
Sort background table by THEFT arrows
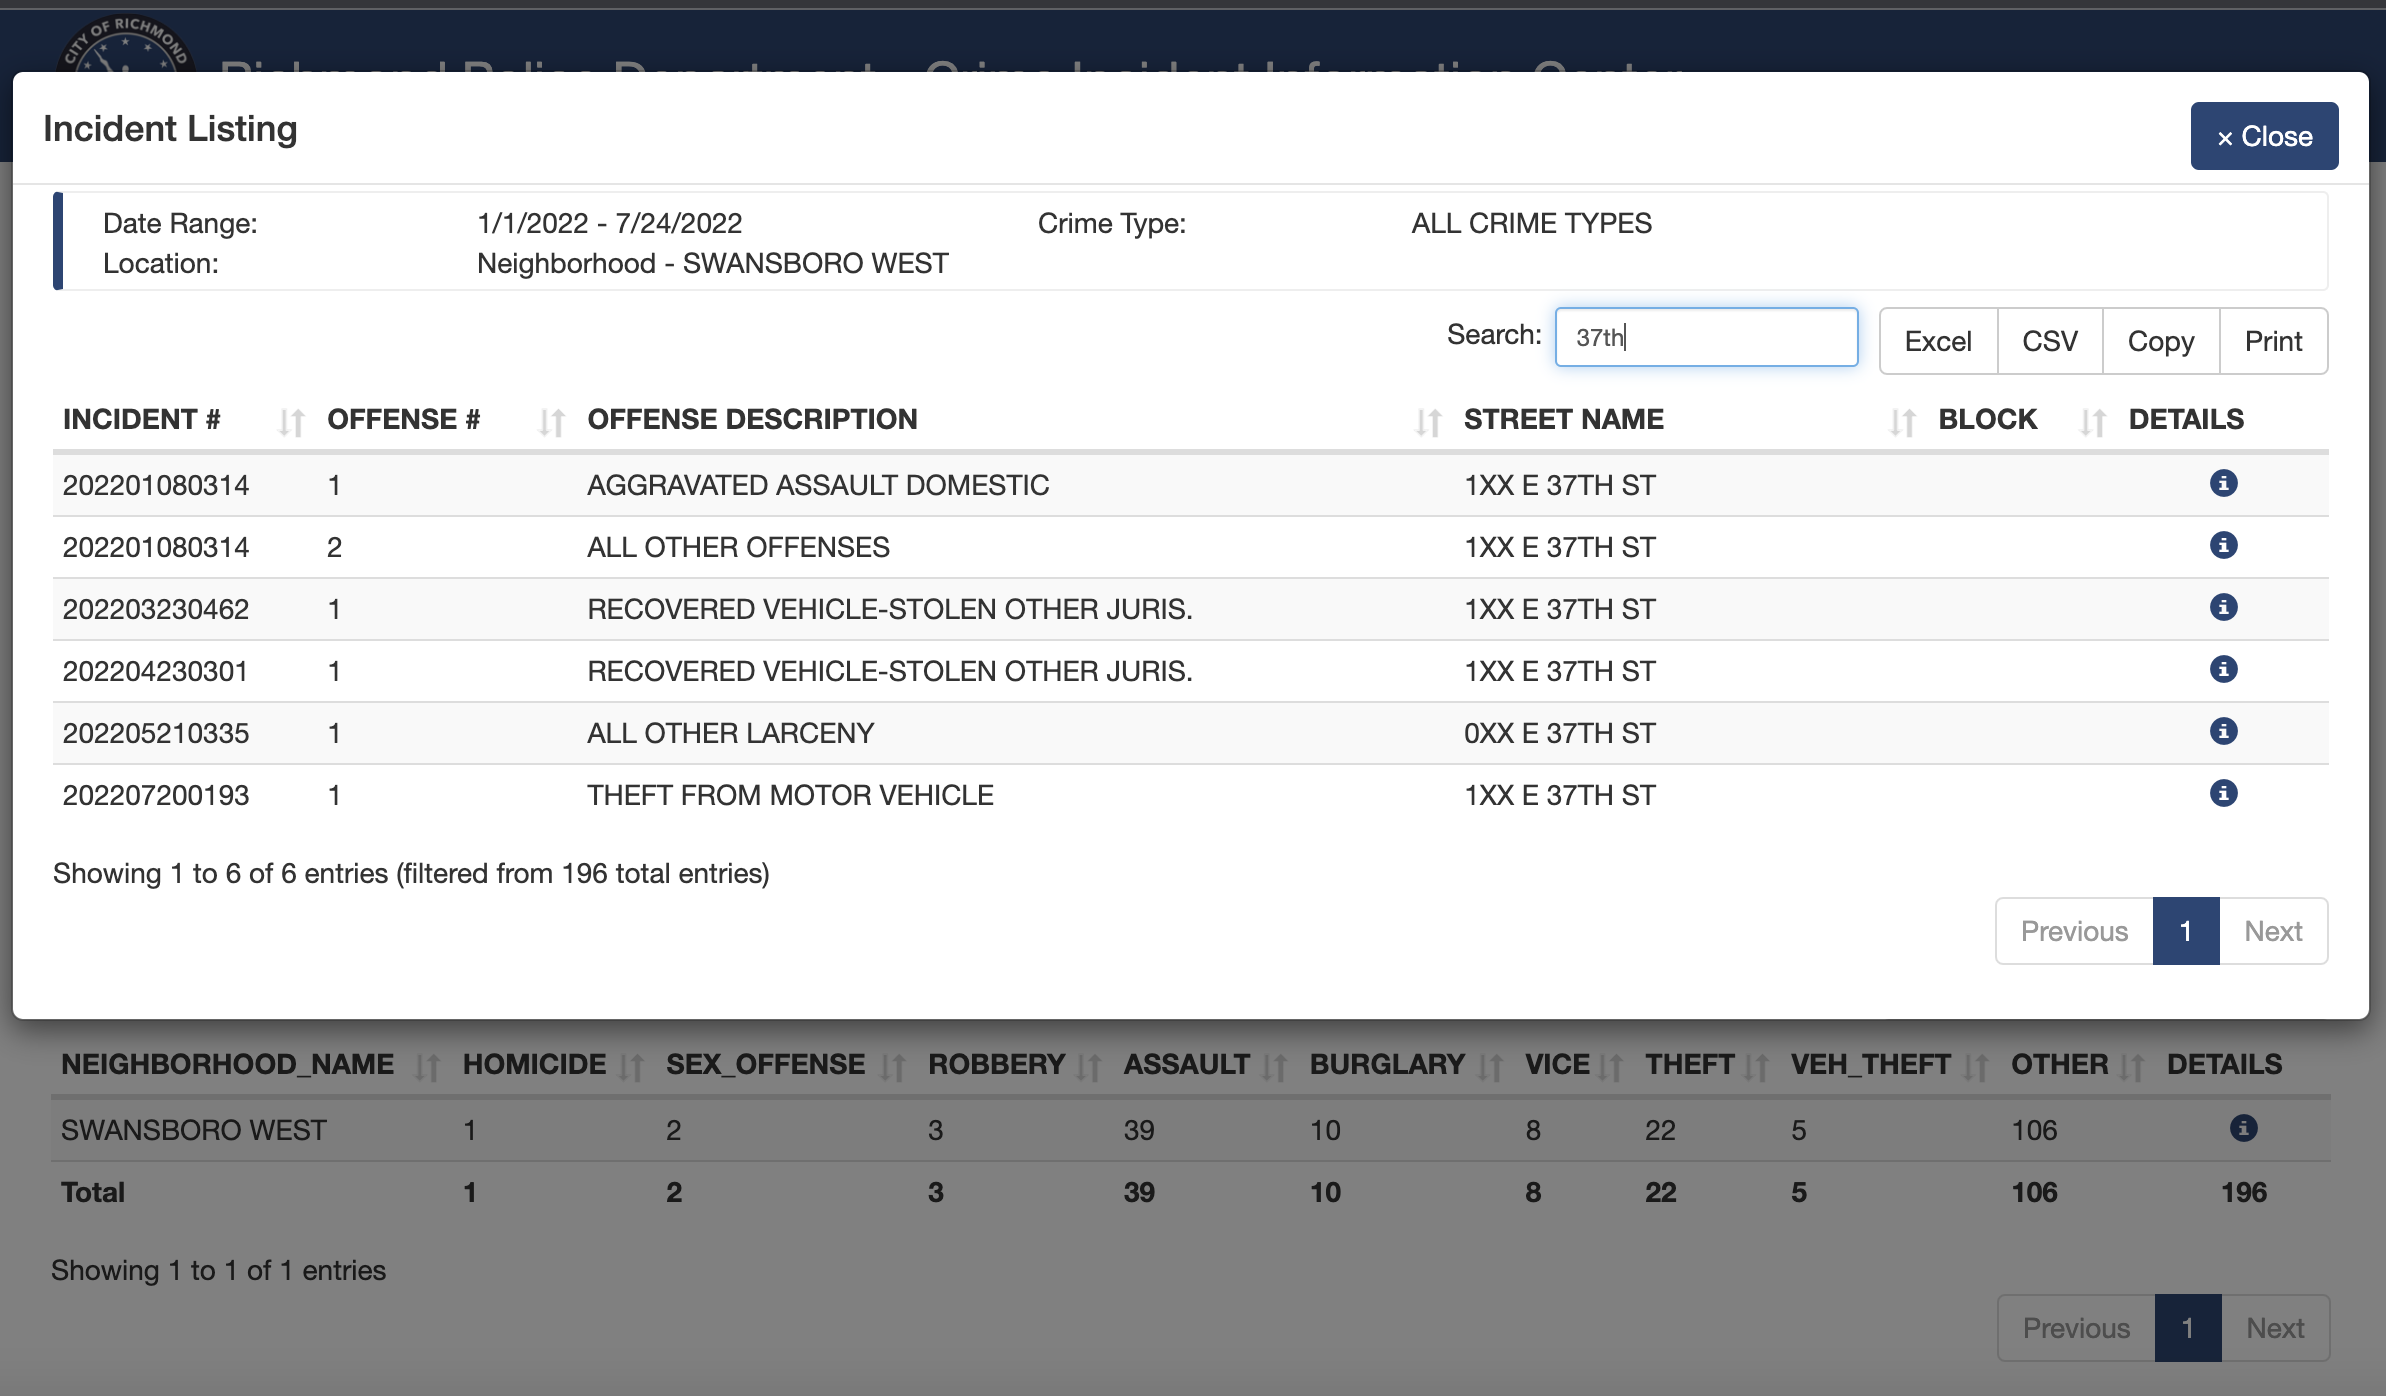point(1756,1067)
